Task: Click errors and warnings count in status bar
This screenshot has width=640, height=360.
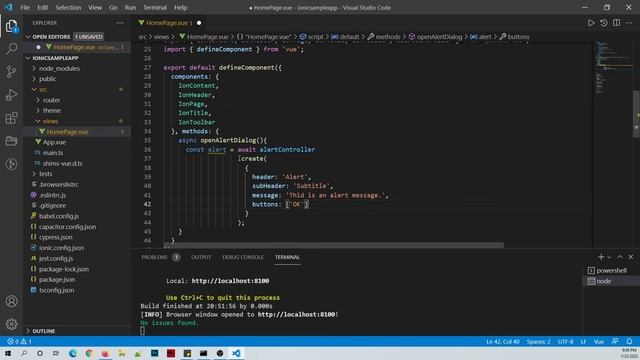Action: [x=19, y=341]
